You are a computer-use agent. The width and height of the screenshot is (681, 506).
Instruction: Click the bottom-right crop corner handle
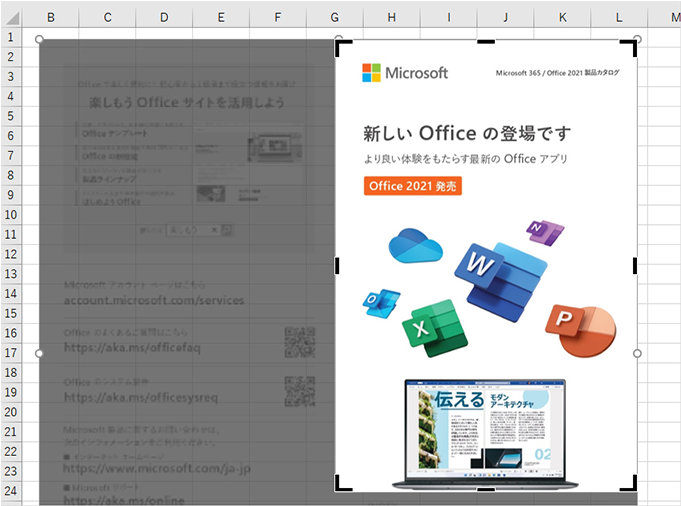(x=629, y=483)
